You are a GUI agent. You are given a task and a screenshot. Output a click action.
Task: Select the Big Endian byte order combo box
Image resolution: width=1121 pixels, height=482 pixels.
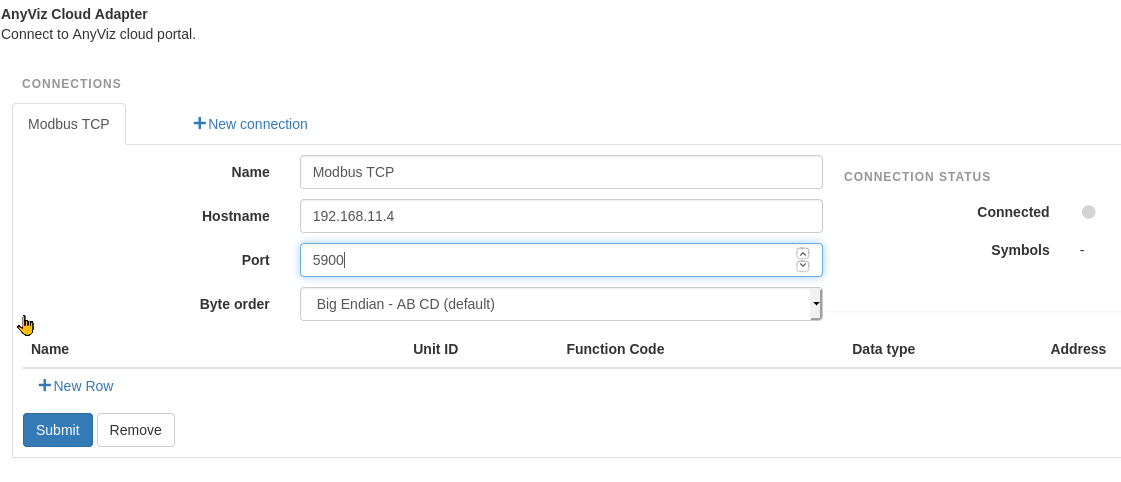[x=561, y=304]
